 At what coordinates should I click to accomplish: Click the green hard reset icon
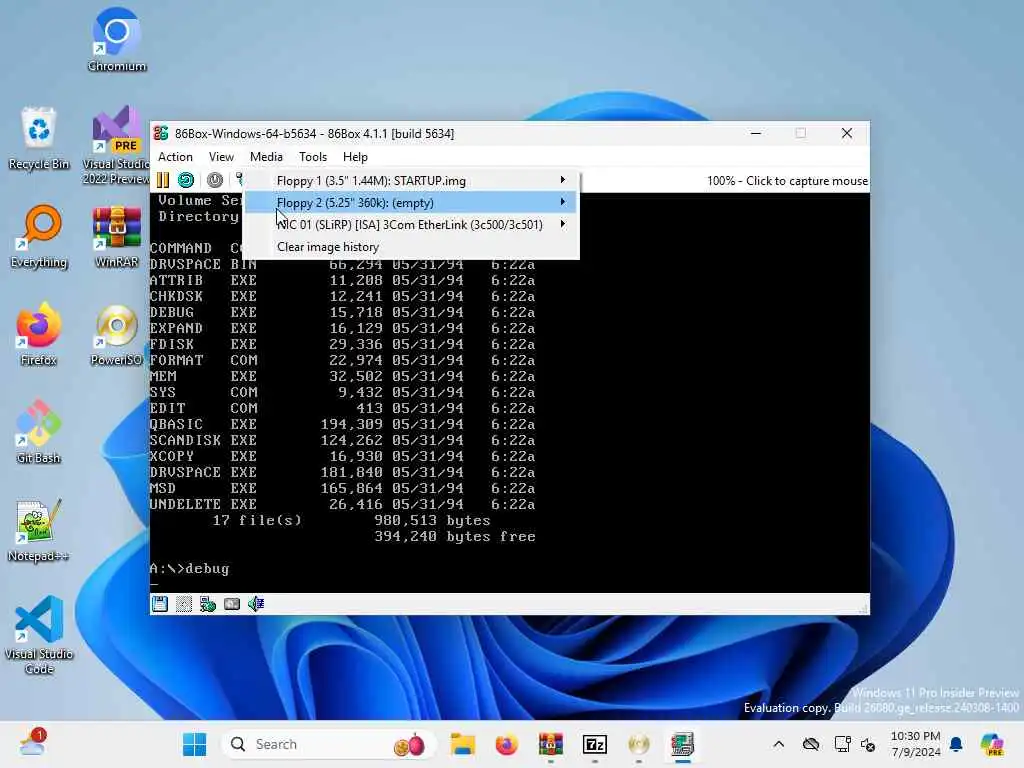point(186,180)
